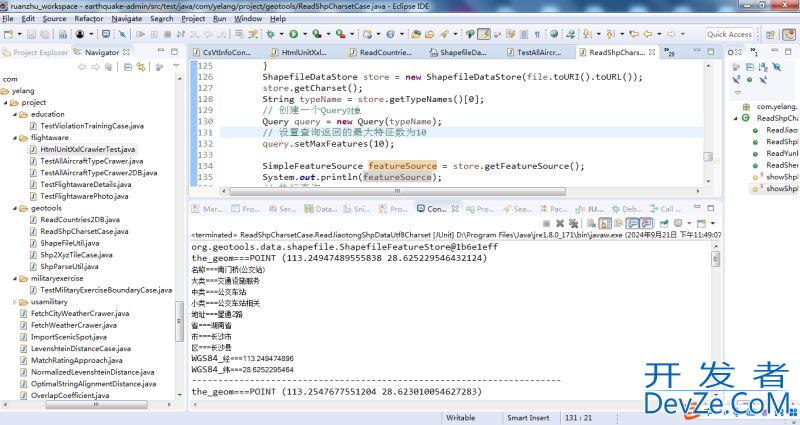Open ReadShpCharsetCase.java in Navigator
The height and width of the screenshot is (425, 800).
[x=84, y=231]
